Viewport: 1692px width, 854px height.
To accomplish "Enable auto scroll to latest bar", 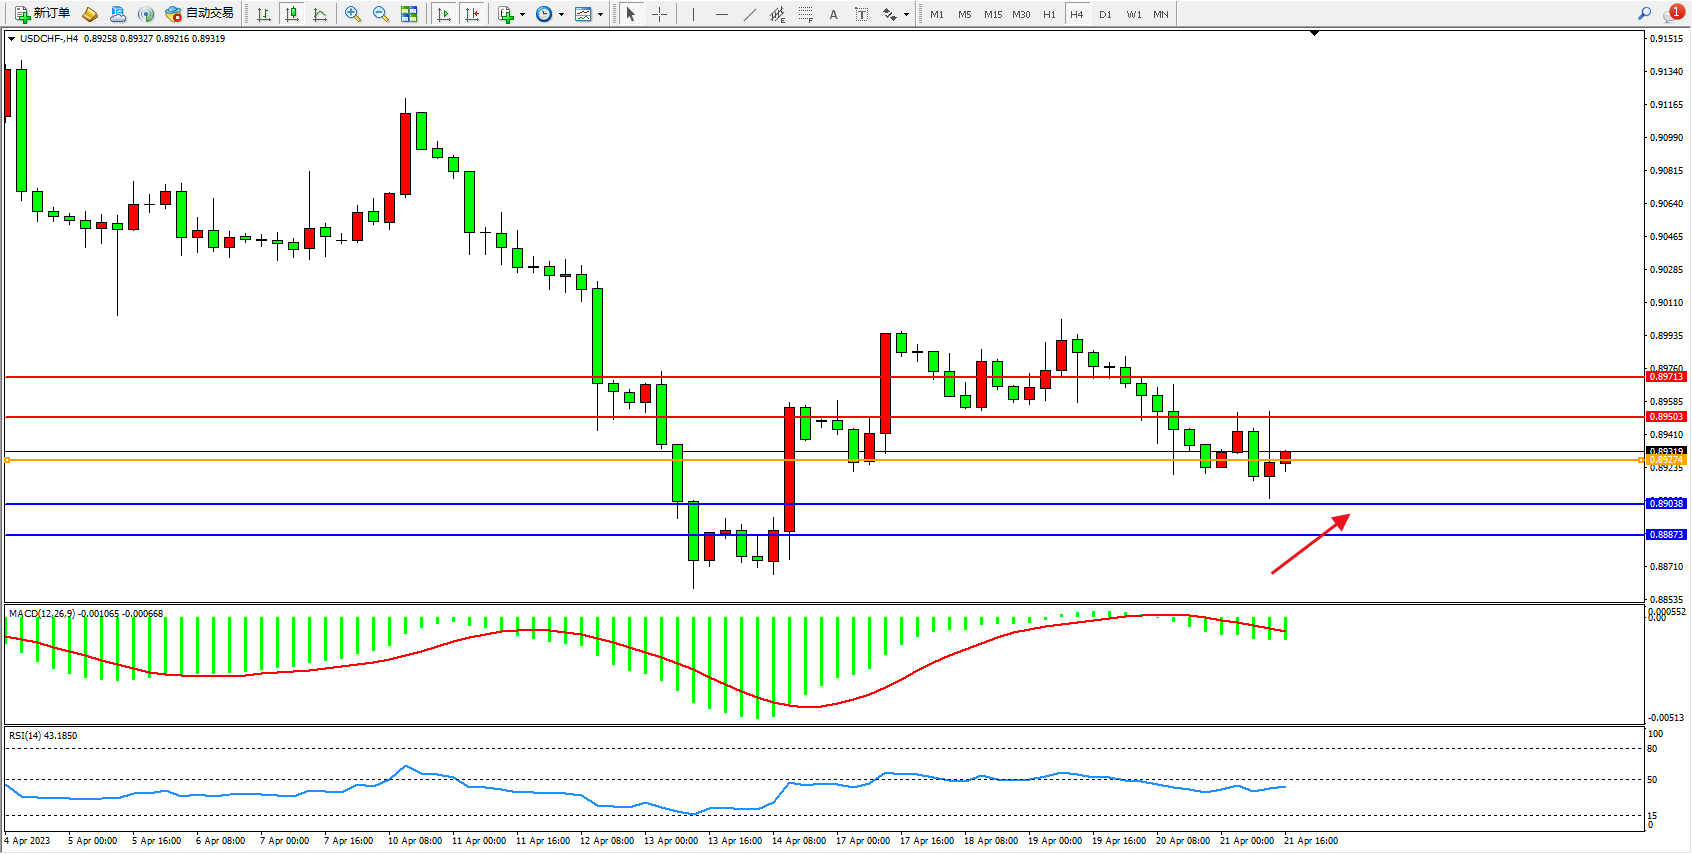I will coord(444,14).
